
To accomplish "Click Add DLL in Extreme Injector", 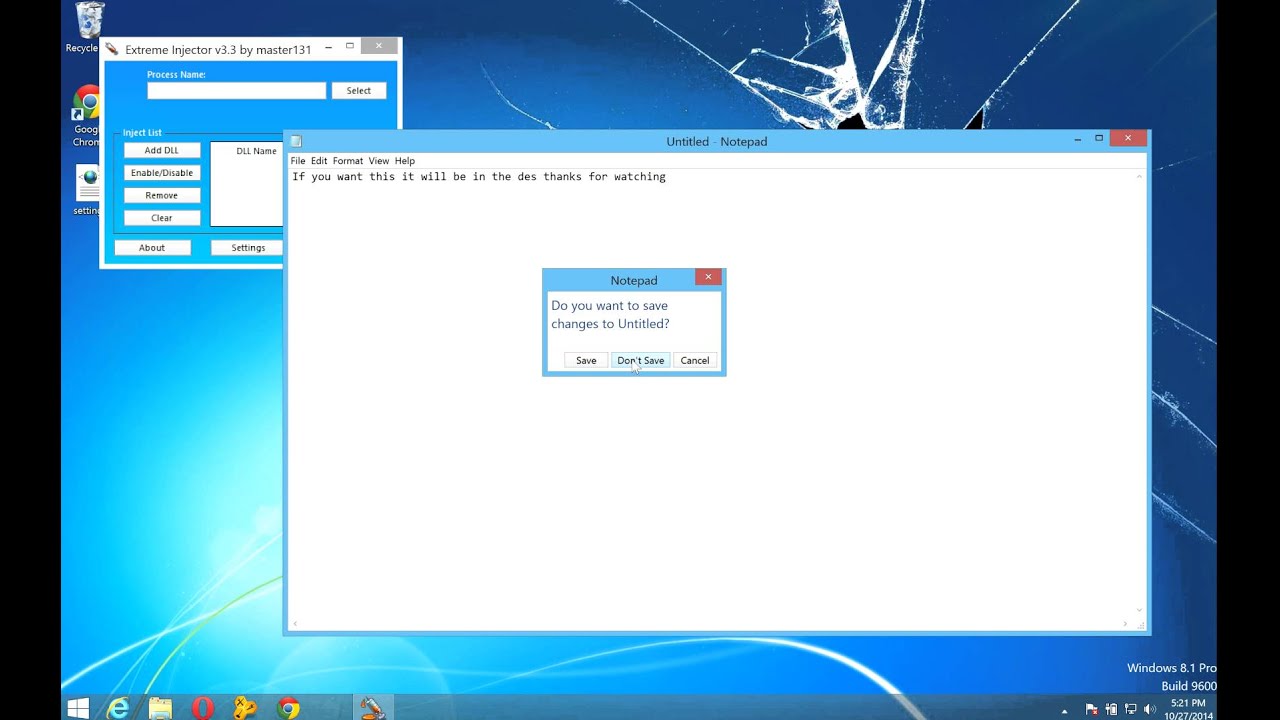I will tap(162, 150).
